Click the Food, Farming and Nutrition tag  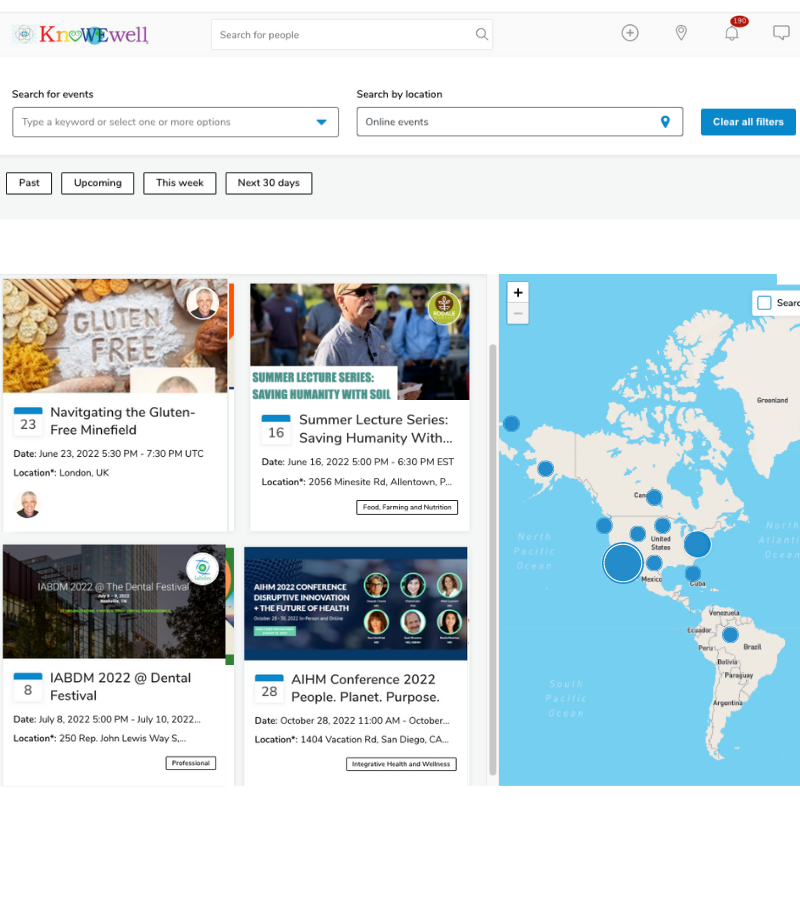click(x=407, y=507)
